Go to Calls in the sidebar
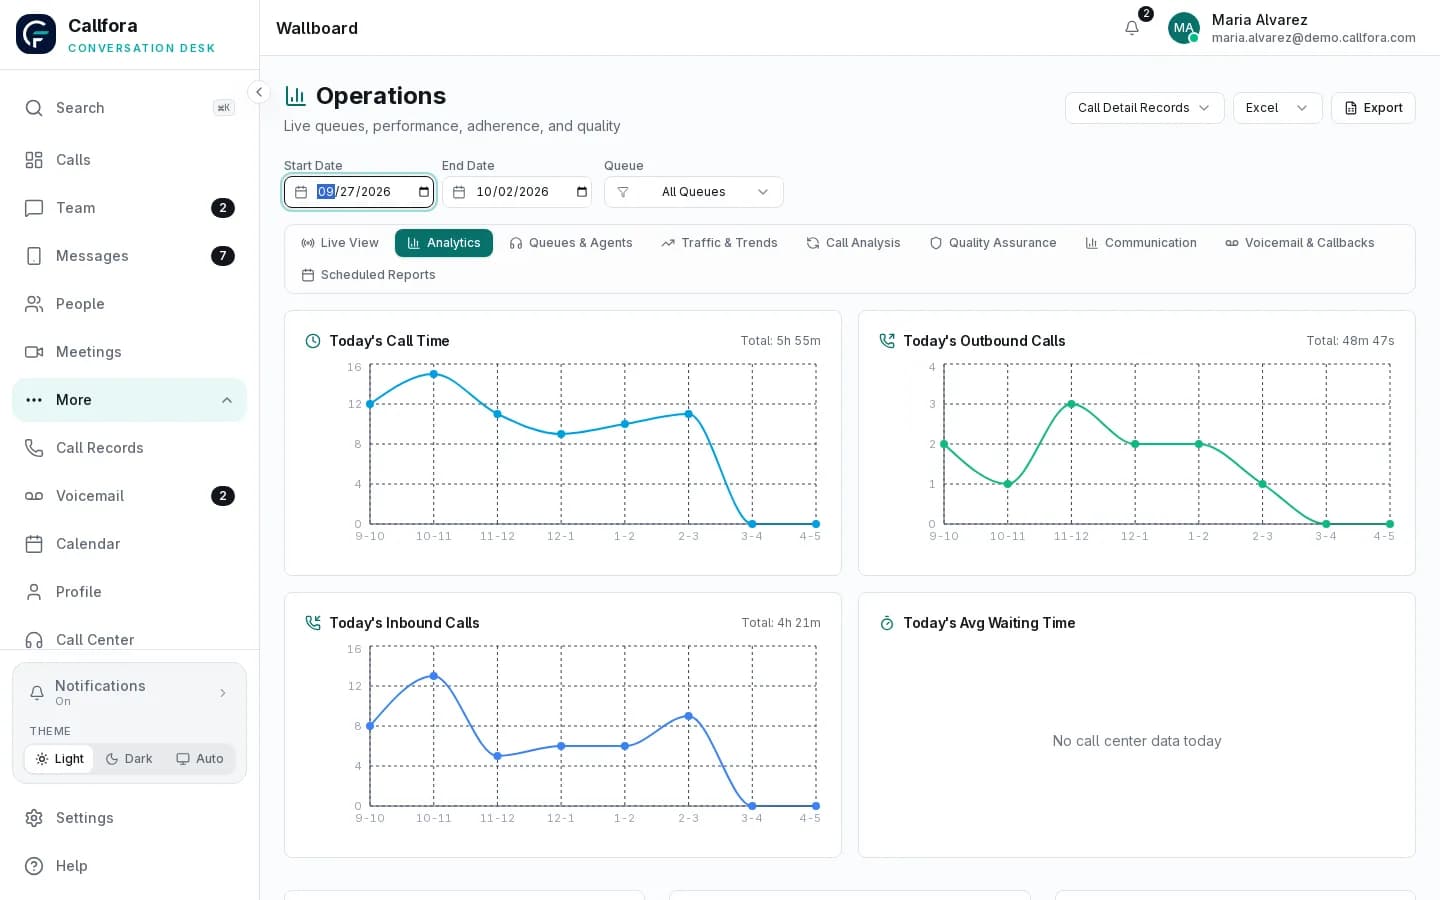 pyautogui.click(x=129, y=160)
